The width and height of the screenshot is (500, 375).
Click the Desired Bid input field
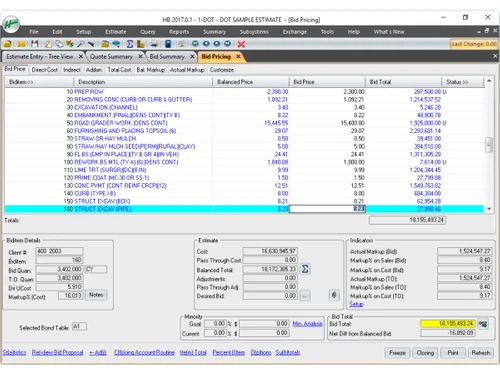click(270, 295)
